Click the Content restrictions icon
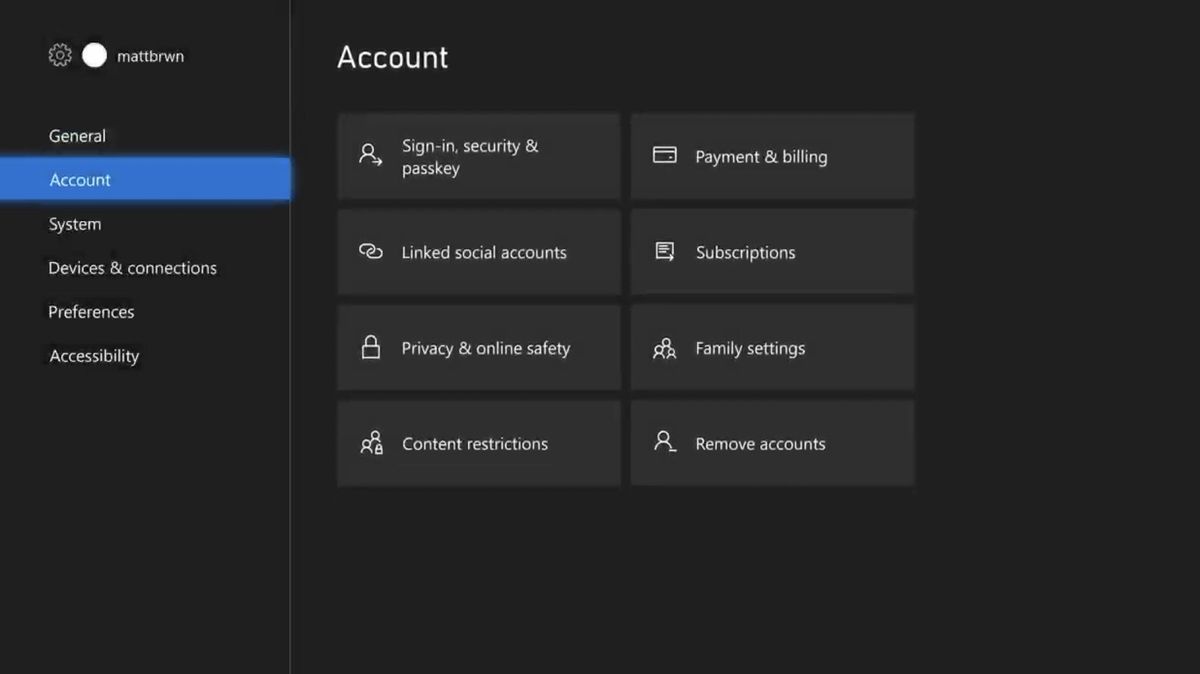The width and height of the screenshot is (1200, 674). click(370, 442)
